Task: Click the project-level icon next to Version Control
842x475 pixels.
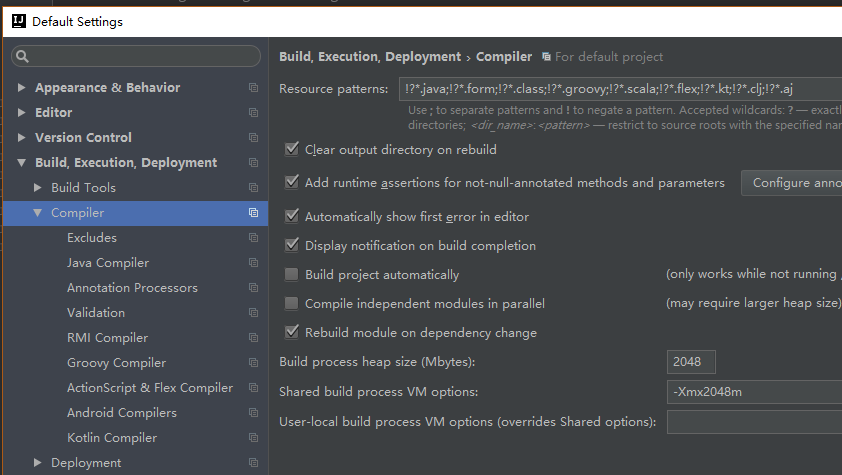Action: pos(253,138)
